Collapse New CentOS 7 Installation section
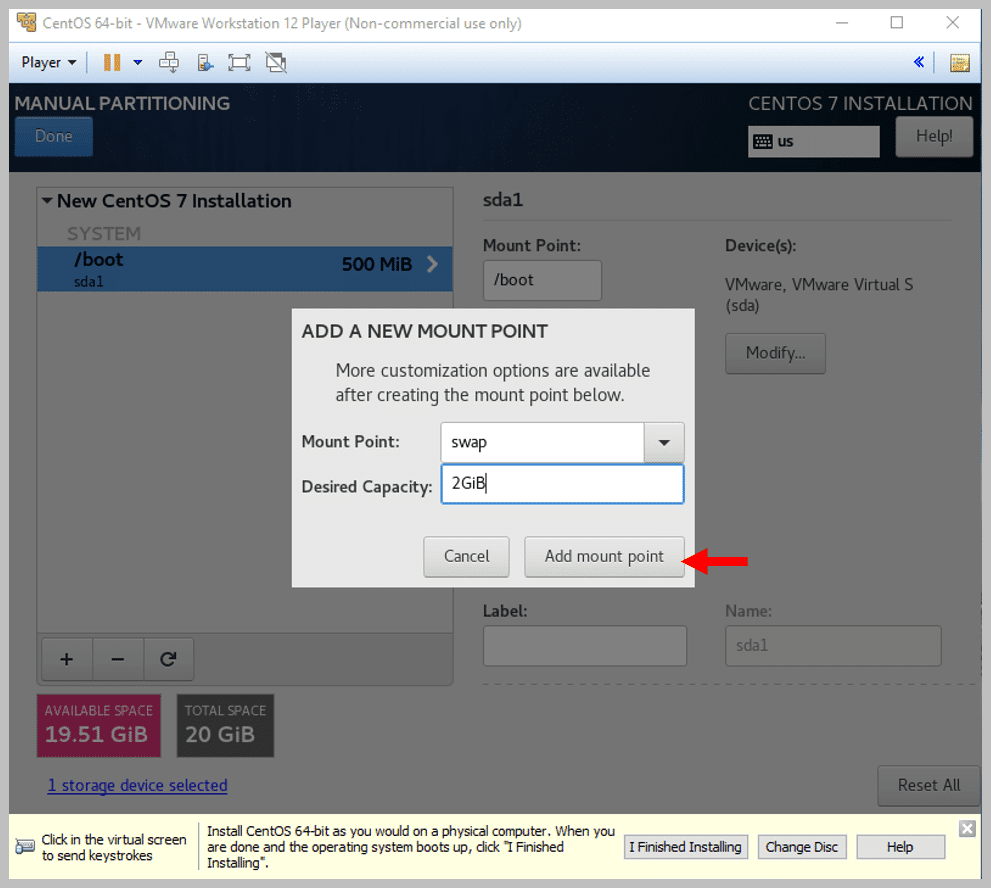Screen dimensions: 991x888 pos(47,201)
